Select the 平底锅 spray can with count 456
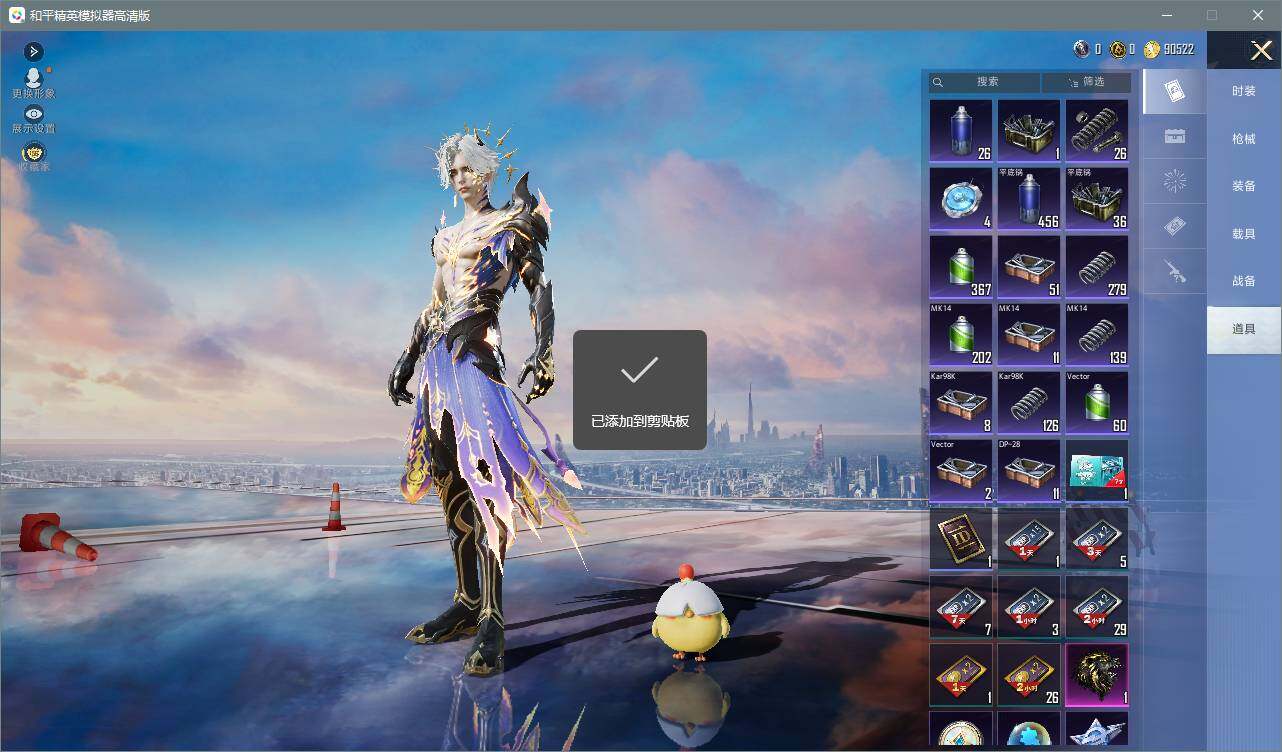1282x752 pixels. coord(1029,198)
